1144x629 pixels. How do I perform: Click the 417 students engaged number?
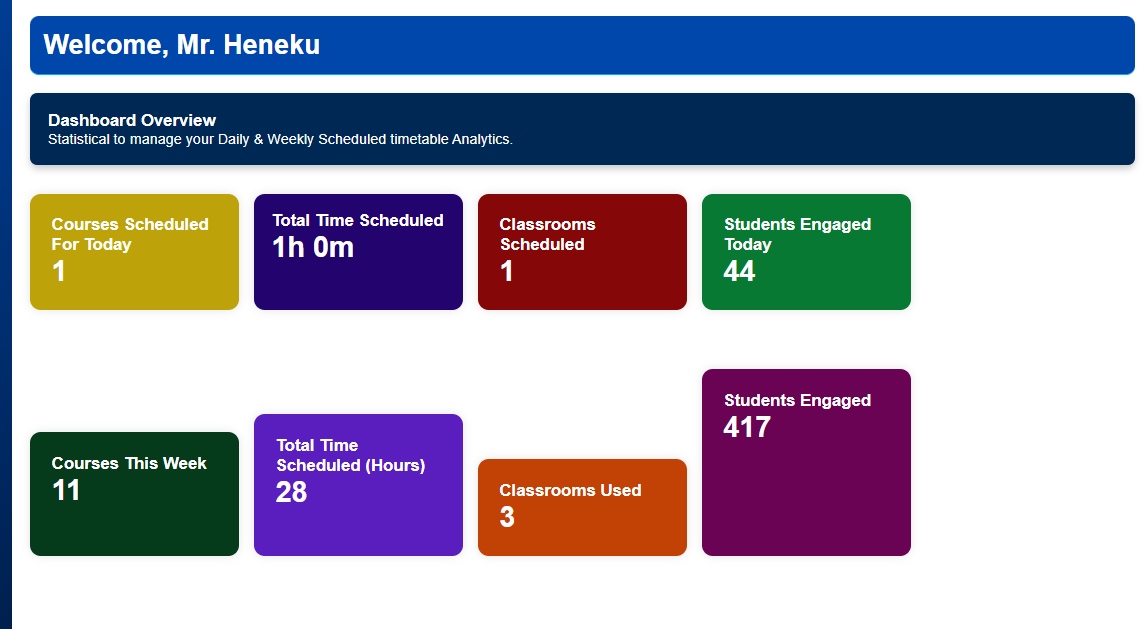point(747,427)
